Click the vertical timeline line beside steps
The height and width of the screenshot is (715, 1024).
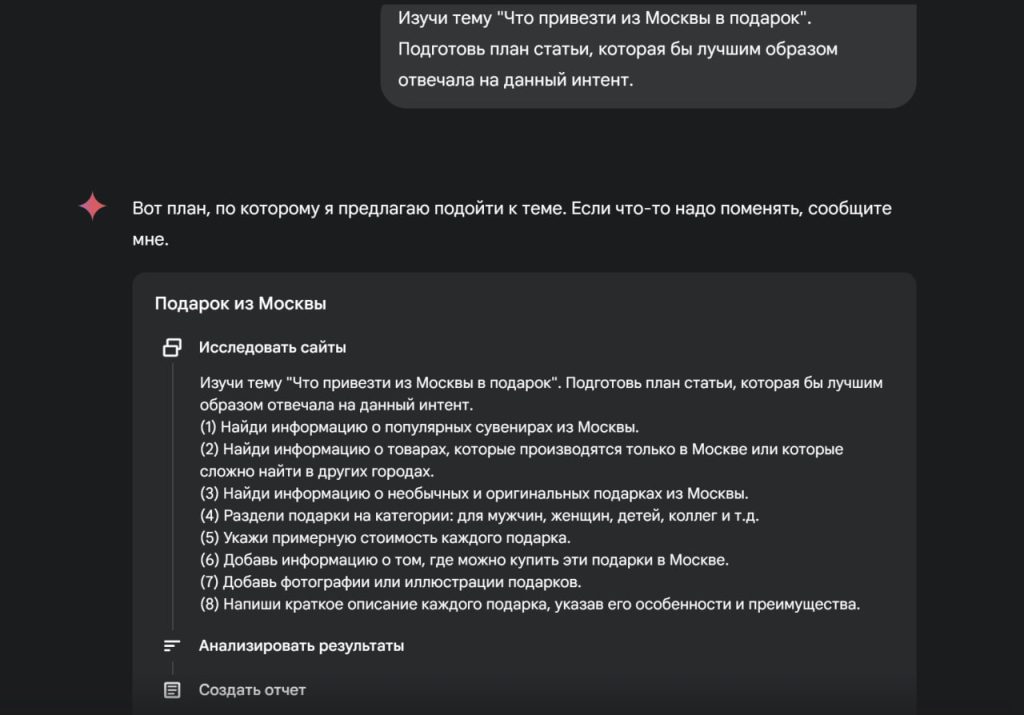pos(172,500)
